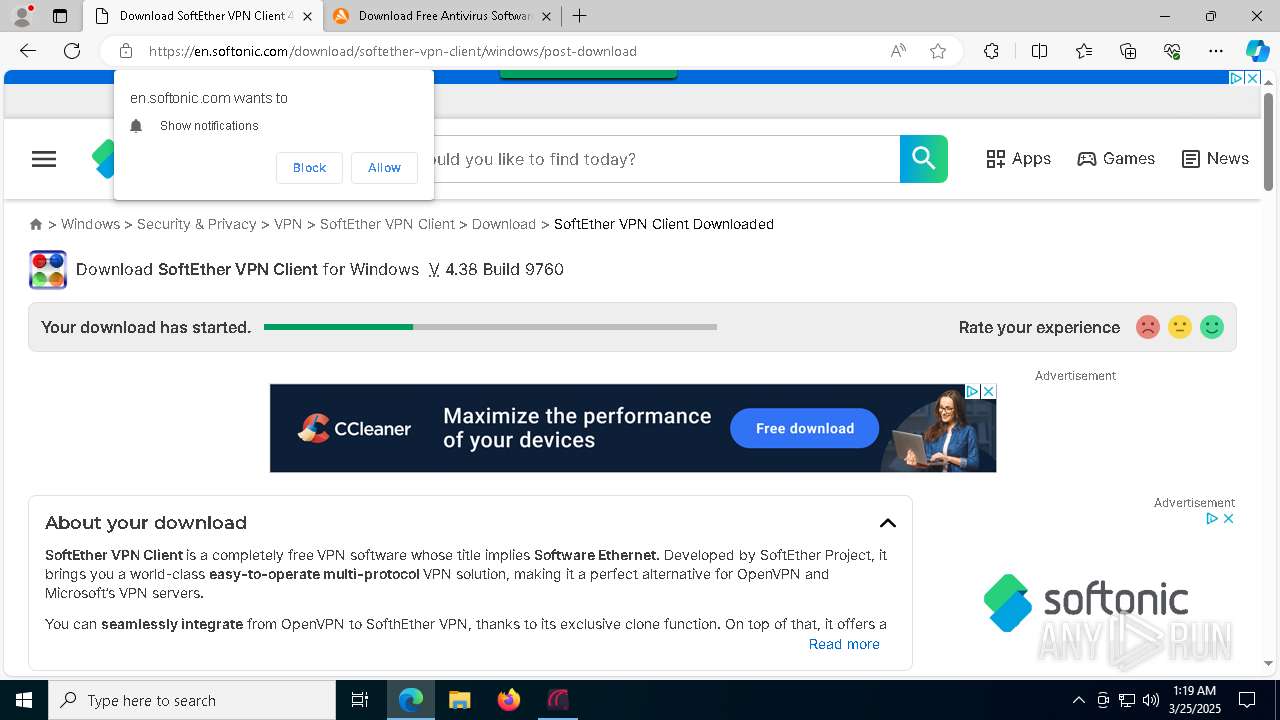Collapse the About your download section
The image size is (1280, 720).
[x=888, y=523]
